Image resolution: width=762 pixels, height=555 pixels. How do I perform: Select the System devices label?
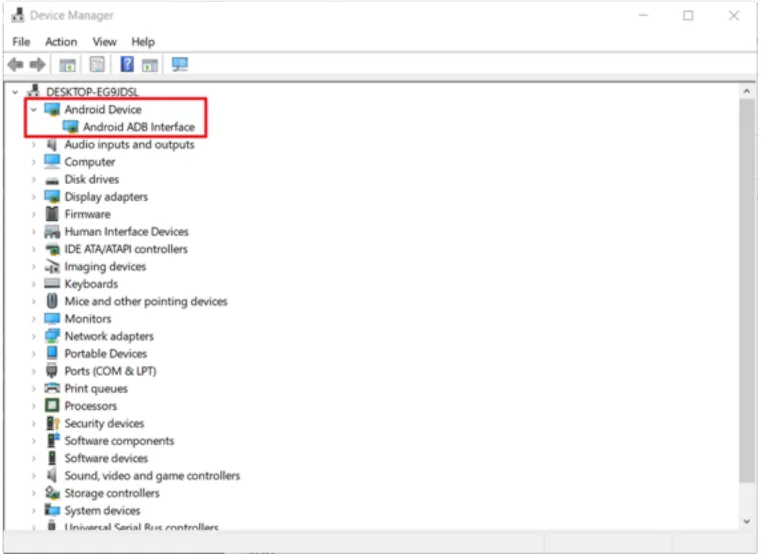(103, 510)
